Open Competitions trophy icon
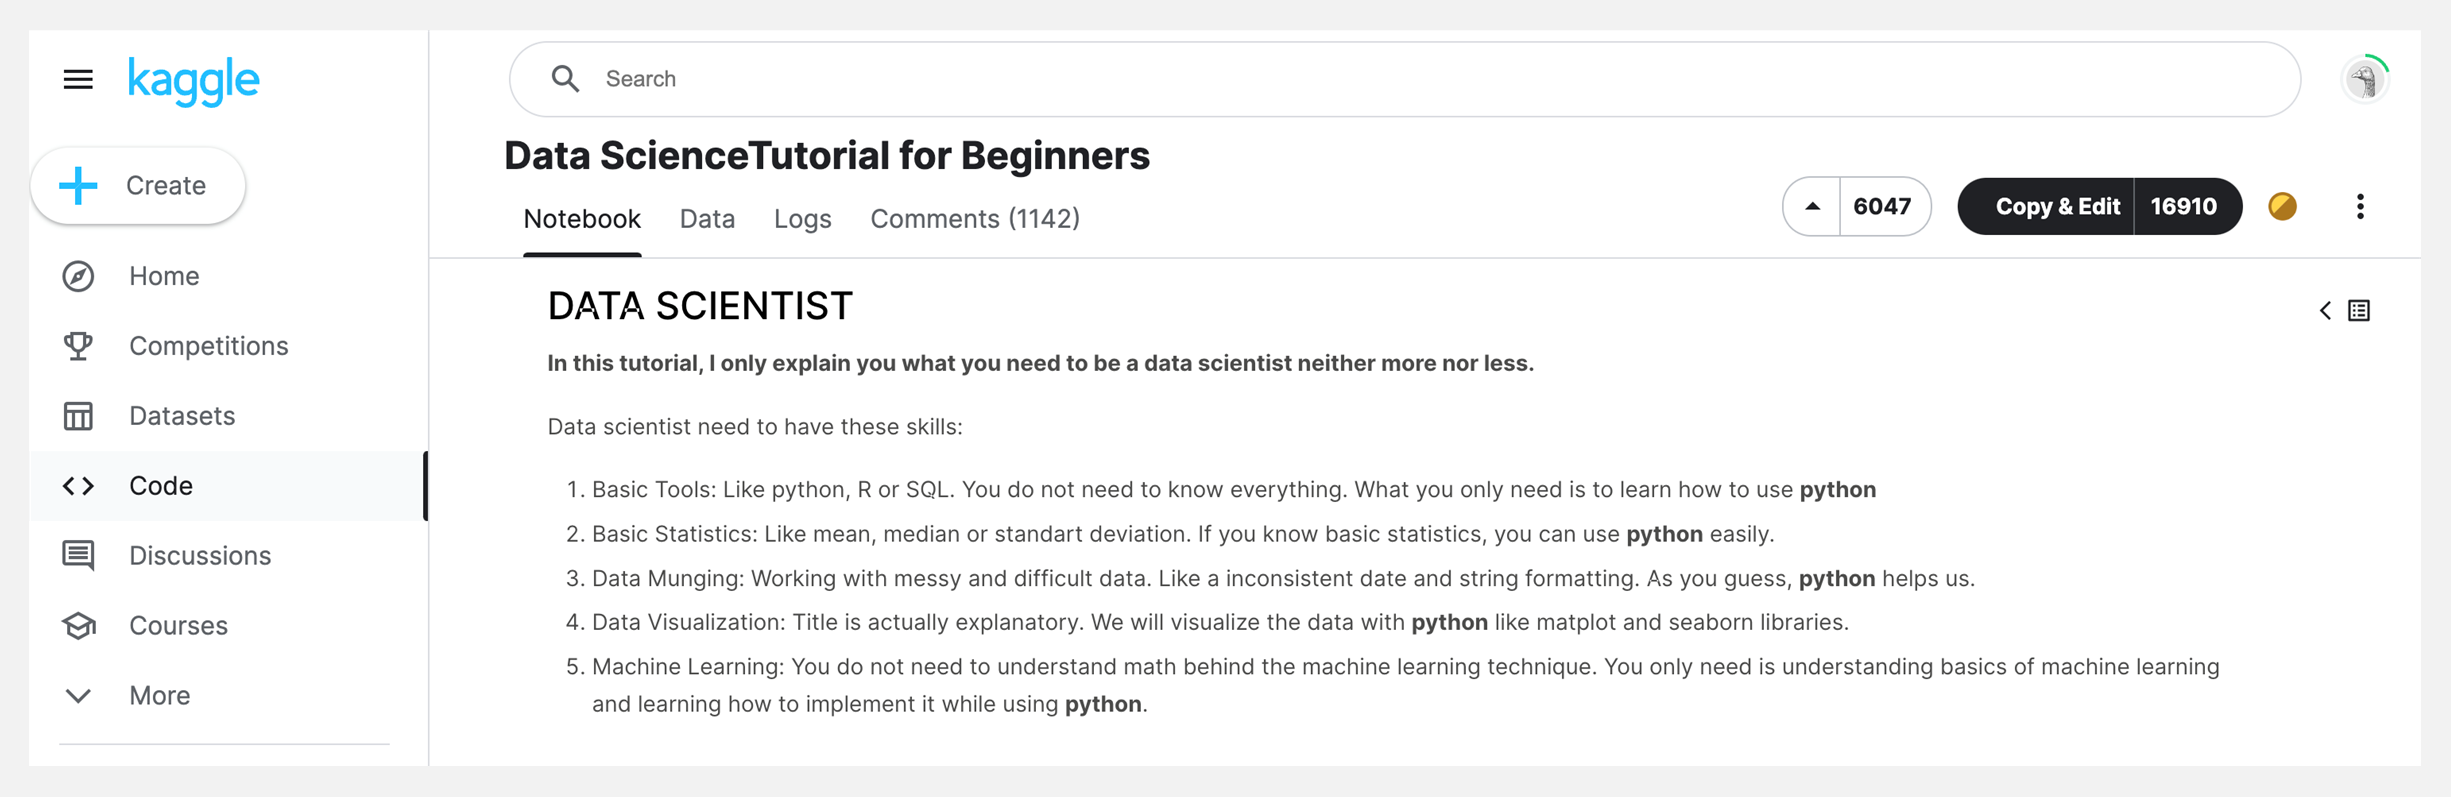Screen dimensions: 2451x797 coord(78,346)
